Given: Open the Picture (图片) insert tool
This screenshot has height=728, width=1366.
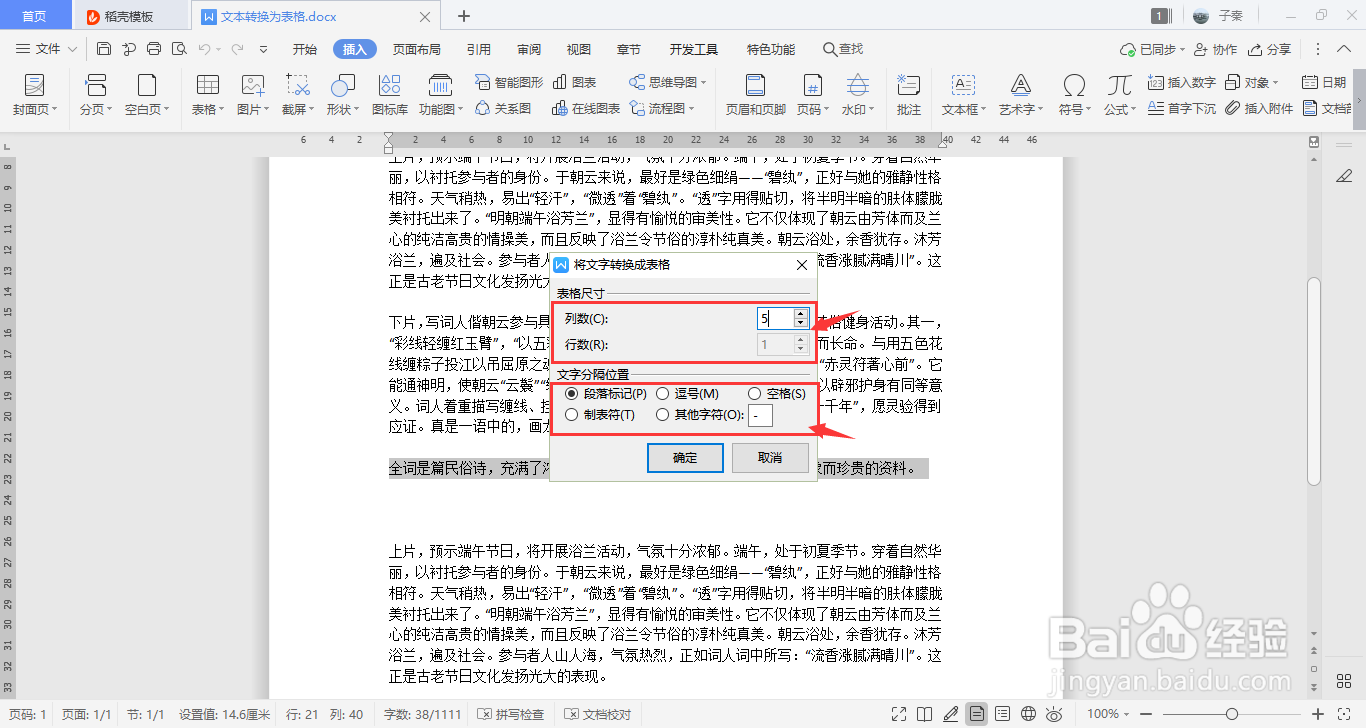Looking at the screenshot, I should coord(253,95).
